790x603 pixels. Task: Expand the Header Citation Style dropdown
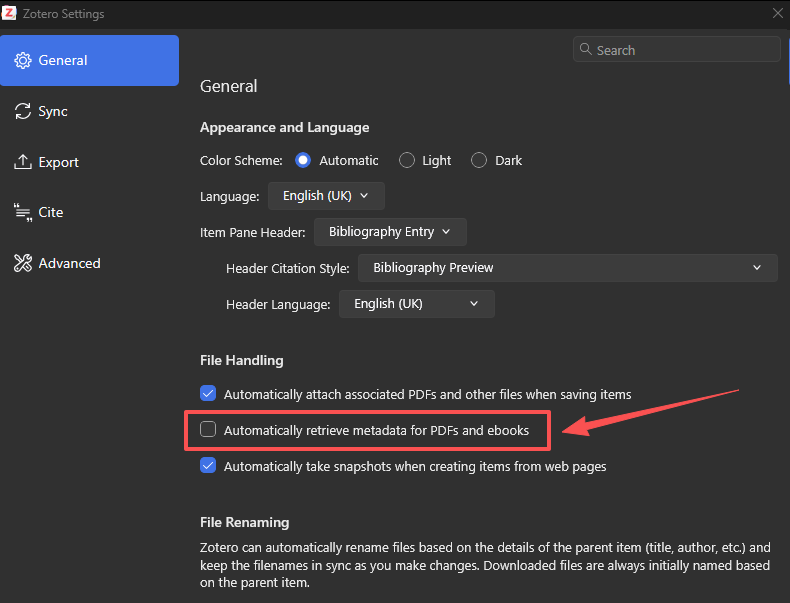[x=567, y=268]
